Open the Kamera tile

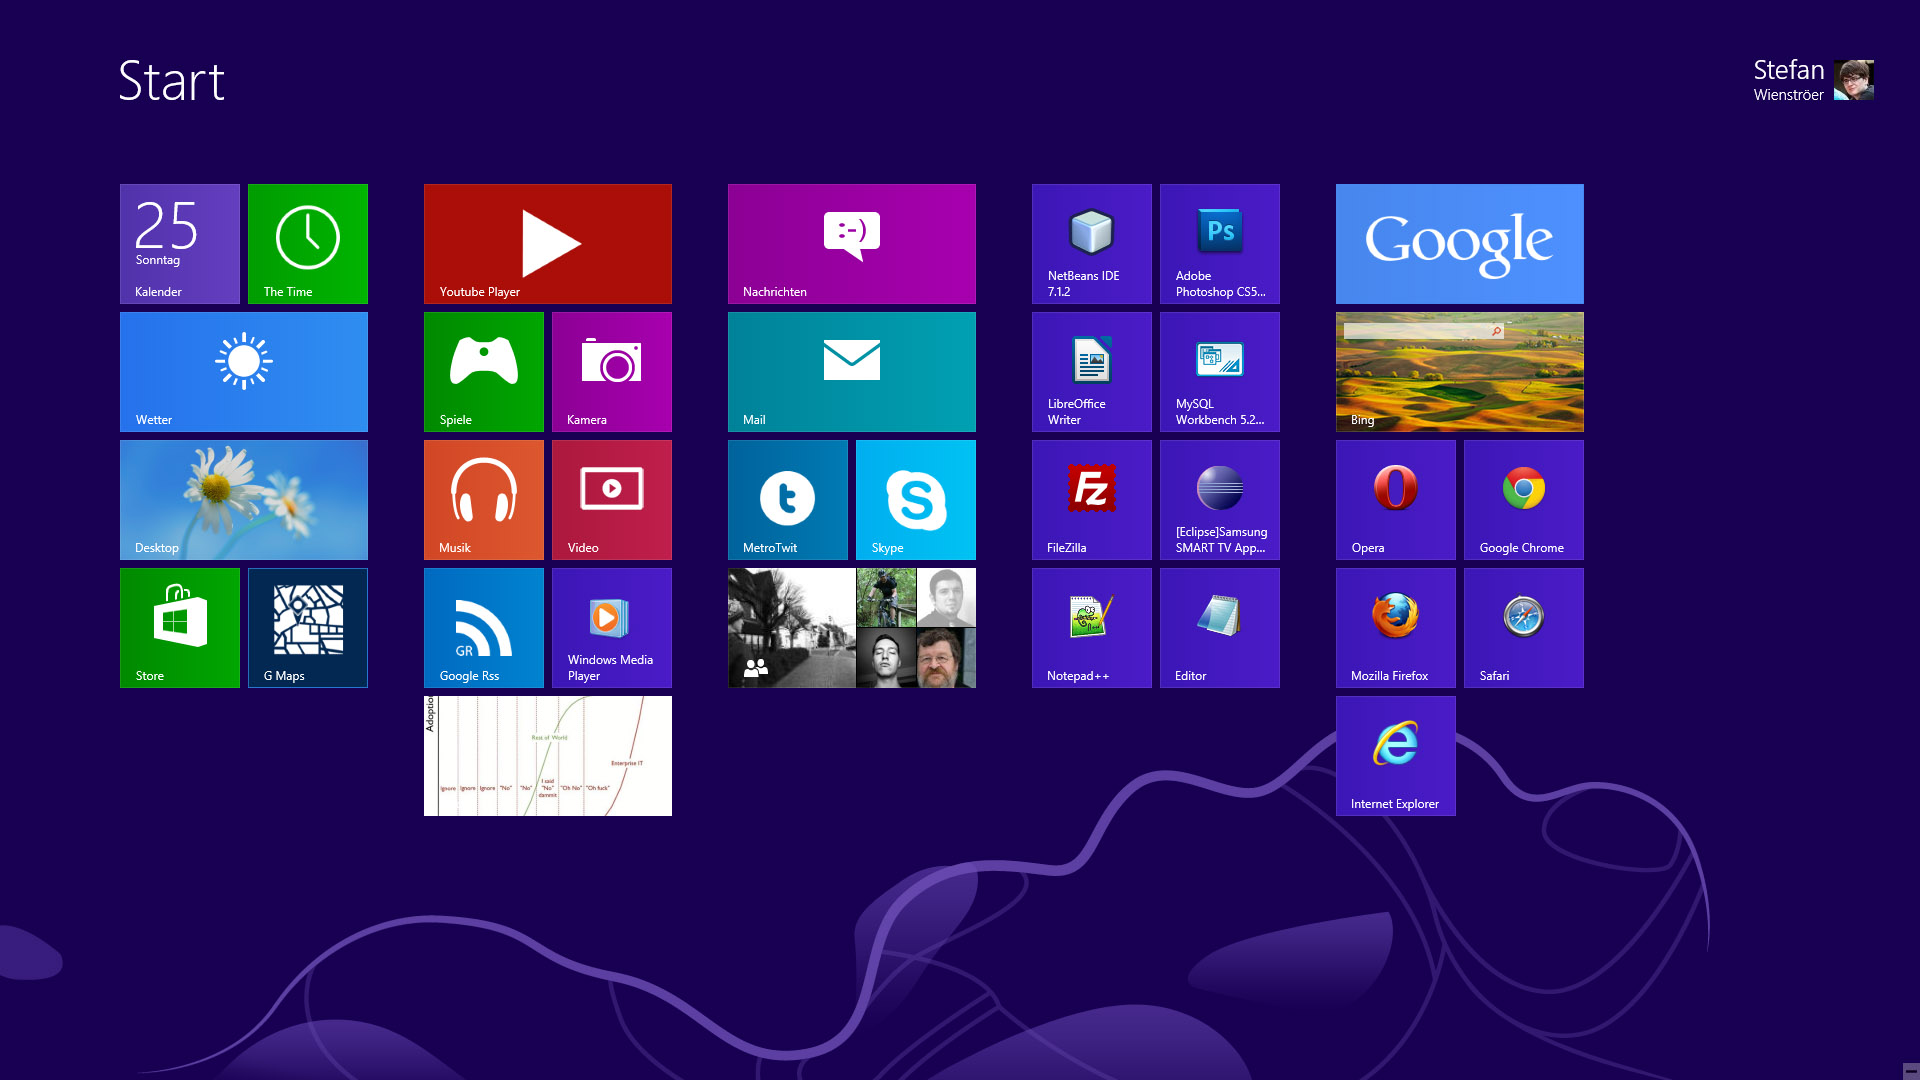[612, 372]
